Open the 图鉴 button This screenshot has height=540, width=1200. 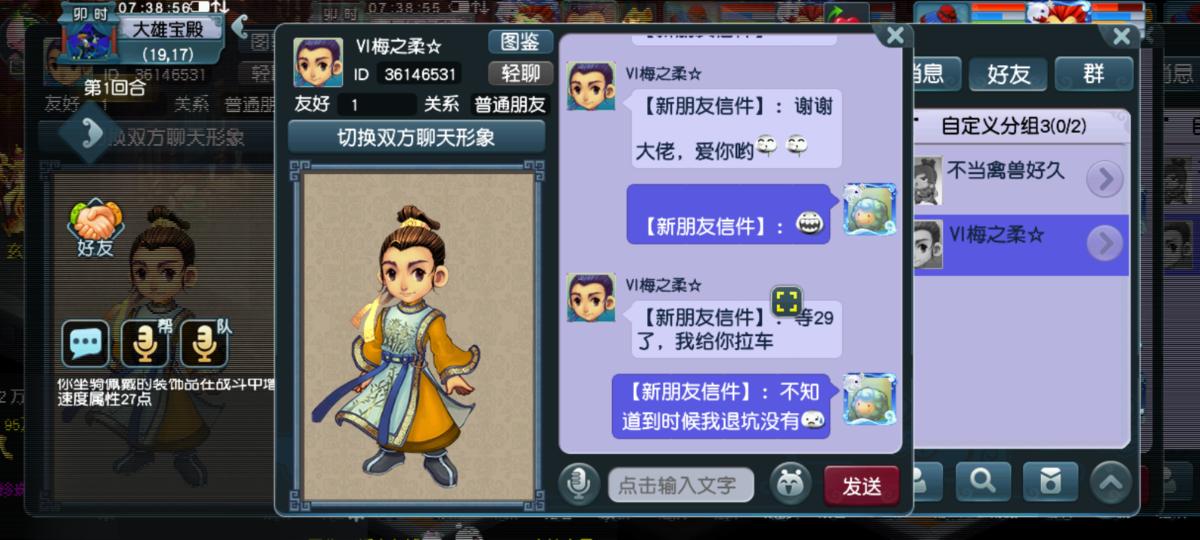click(x=520, y=42)
